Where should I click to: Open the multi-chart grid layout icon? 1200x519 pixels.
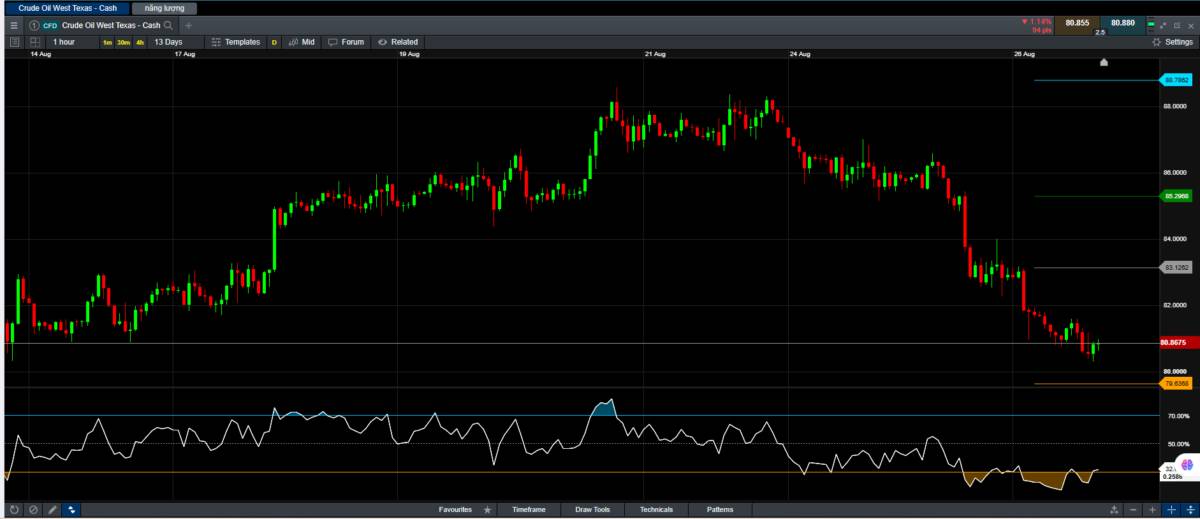point(35,42)
